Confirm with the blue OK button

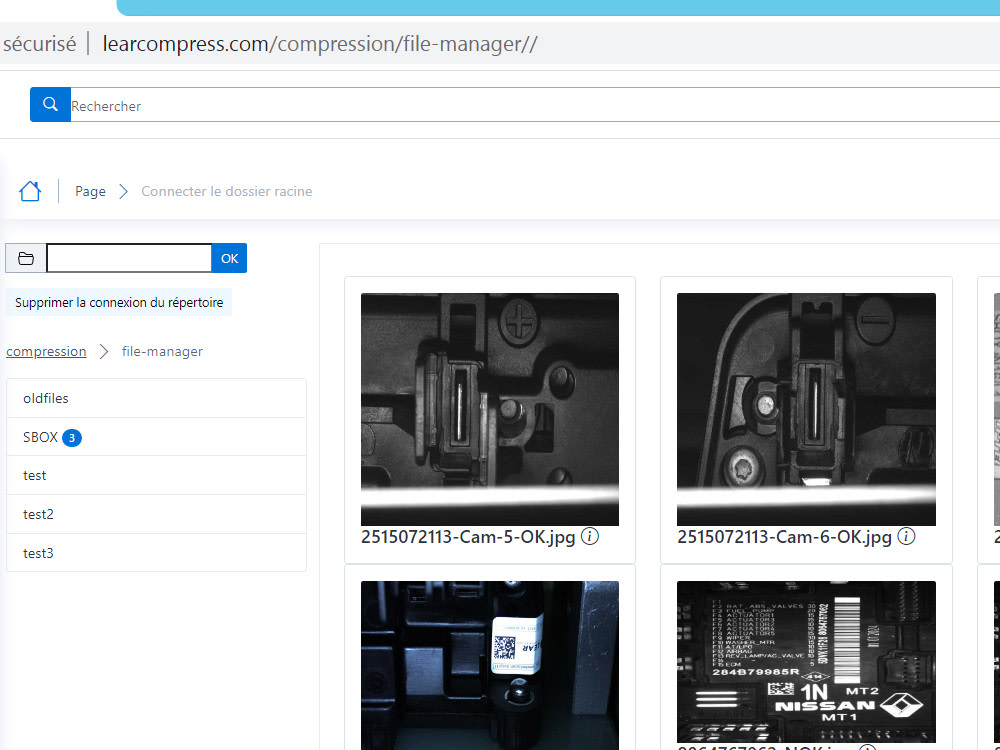tap(229, 258)
